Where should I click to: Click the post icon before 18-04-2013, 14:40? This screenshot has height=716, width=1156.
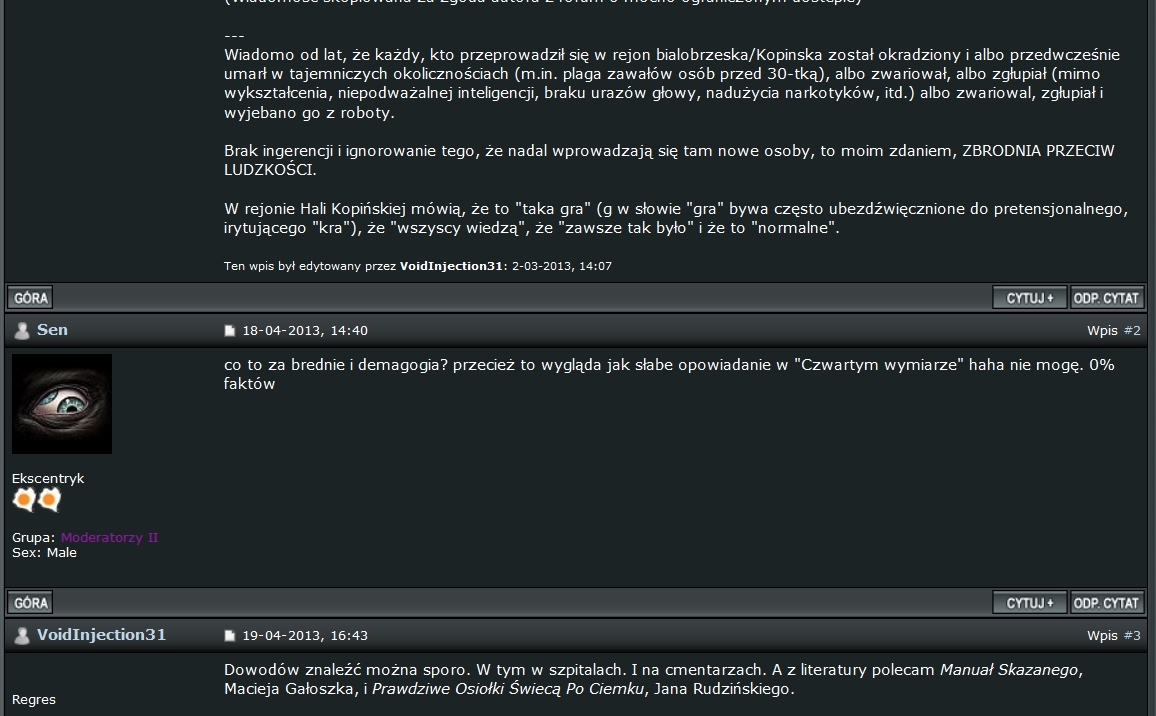point(230,331)
